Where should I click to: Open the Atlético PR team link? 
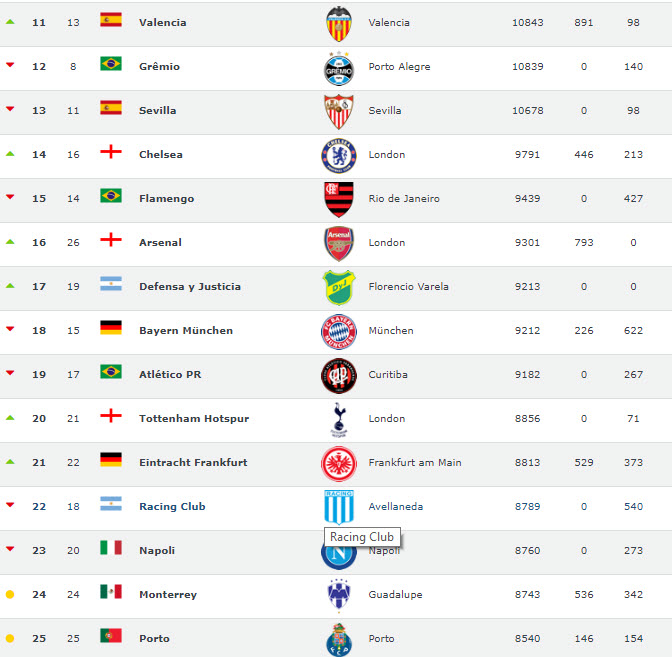tap(172, 375)
